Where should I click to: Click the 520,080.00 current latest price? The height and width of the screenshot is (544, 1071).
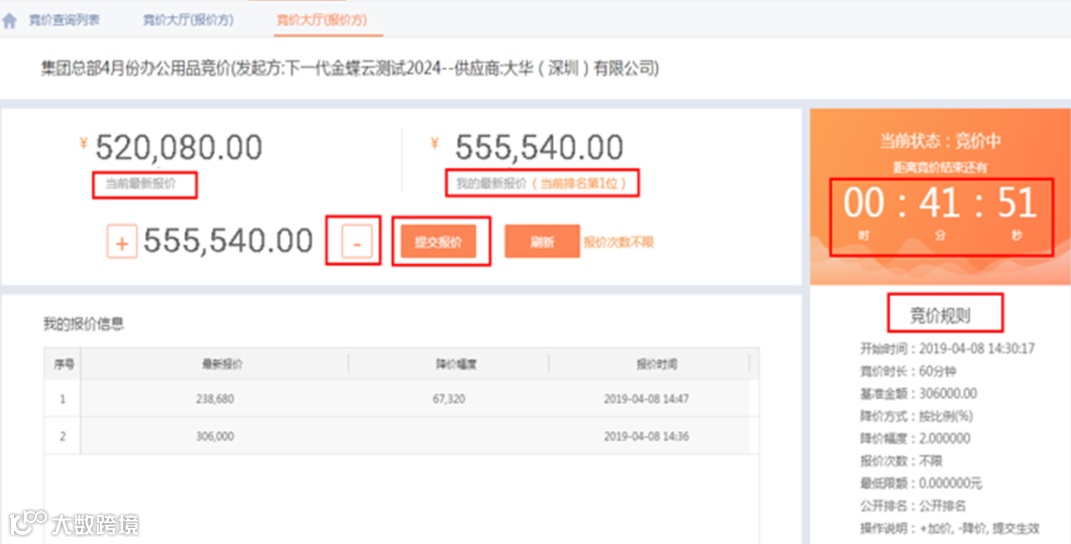pos(179,148)
